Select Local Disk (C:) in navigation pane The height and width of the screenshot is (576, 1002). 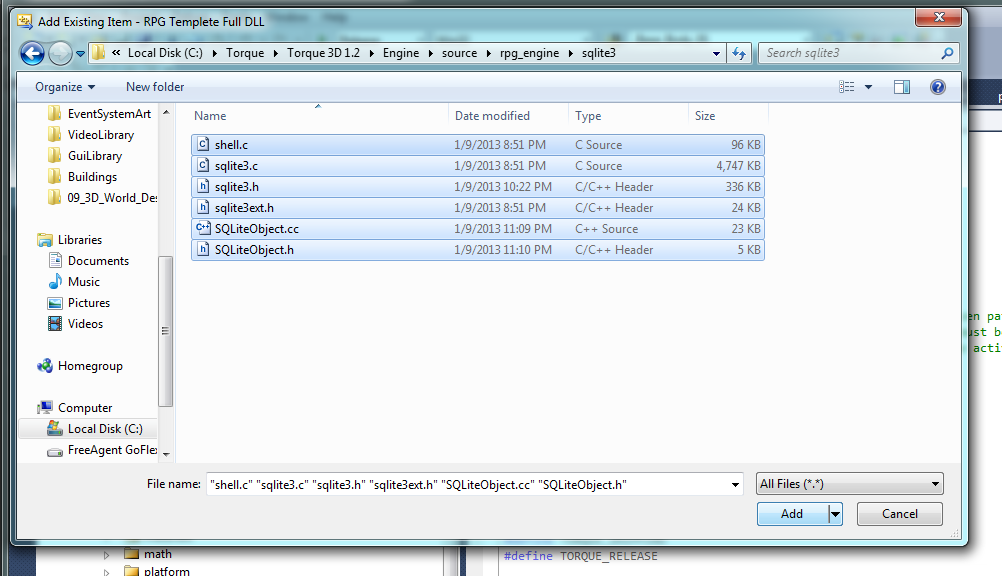pos(105,429)
